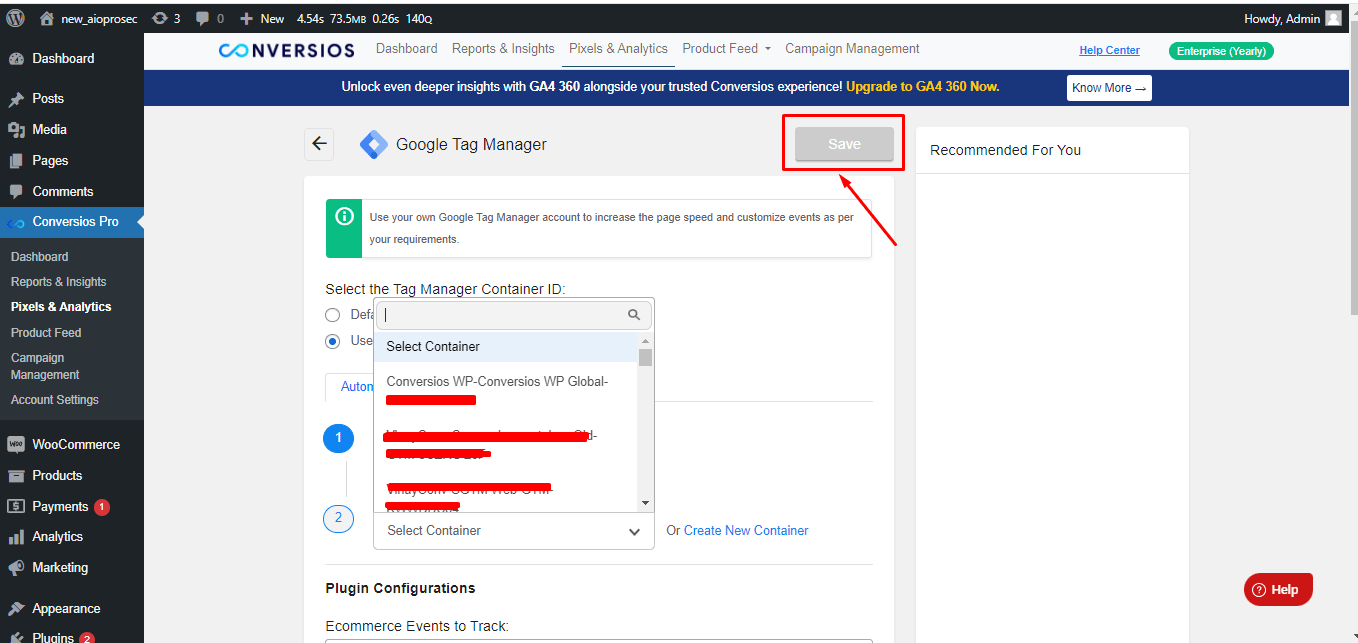Screen dimensions: 1358x643
Task: Click the Save button
Action: pyautogui.click(x=844, y=144)
